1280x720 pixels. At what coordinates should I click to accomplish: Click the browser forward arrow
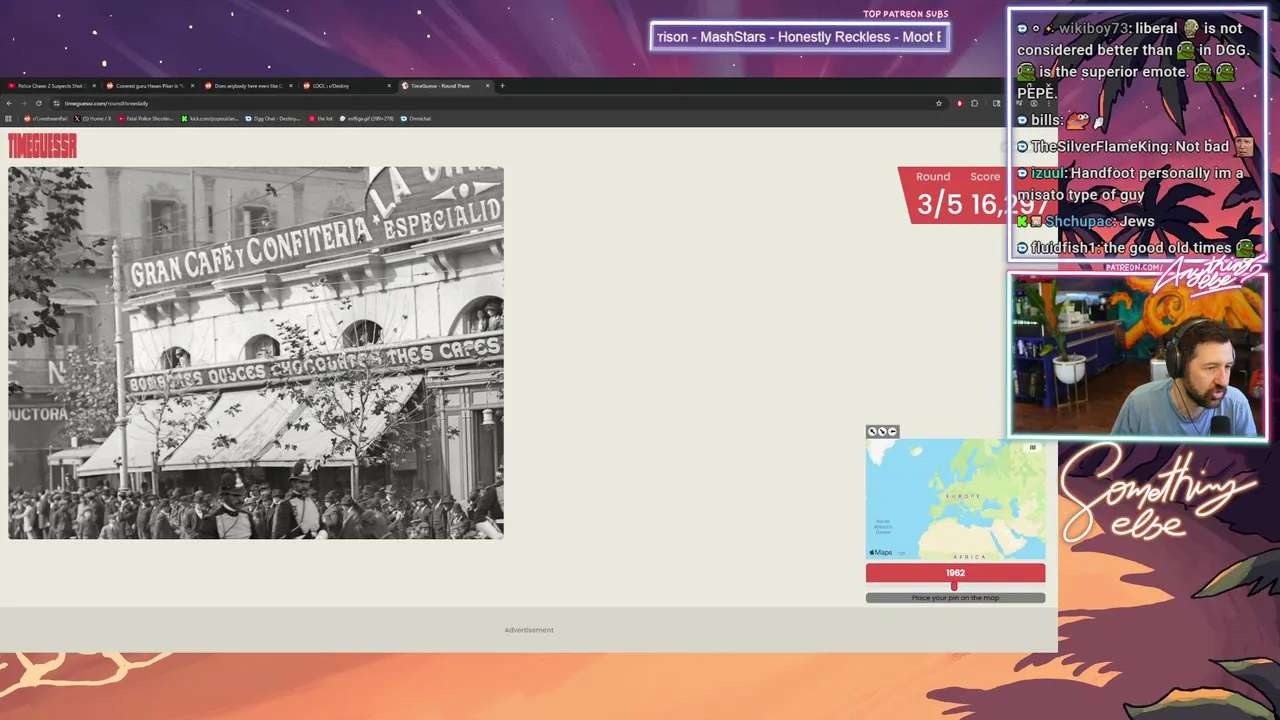click(x=24, y=103)
